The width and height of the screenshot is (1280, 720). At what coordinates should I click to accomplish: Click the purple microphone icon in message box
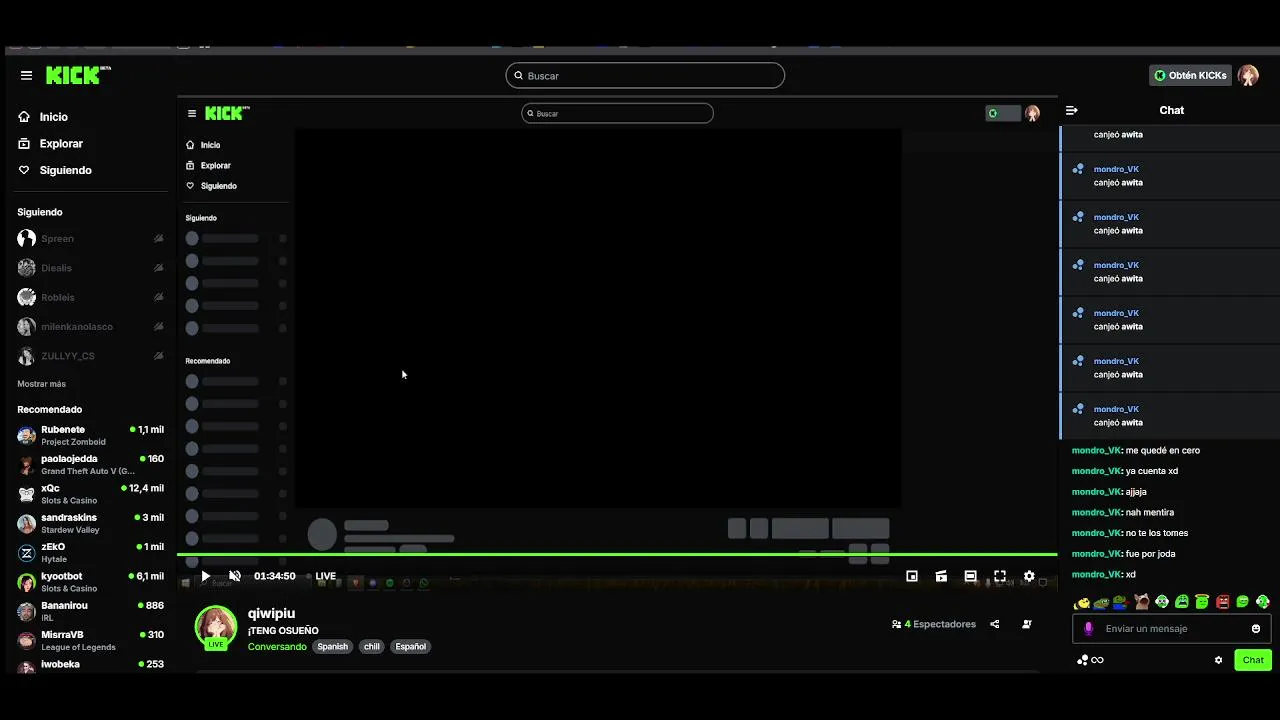click(x=1089, y=629)
